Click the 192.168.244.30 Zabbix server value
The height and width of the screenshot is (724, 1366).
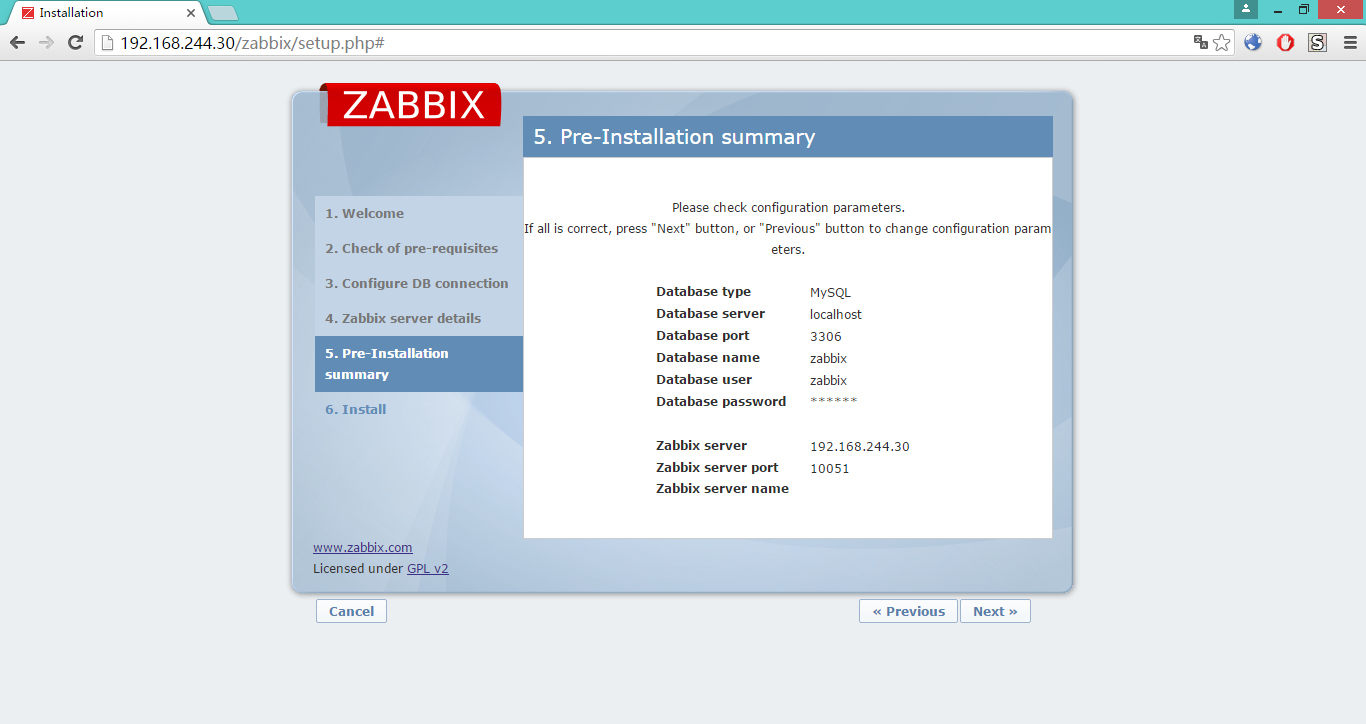860,446
